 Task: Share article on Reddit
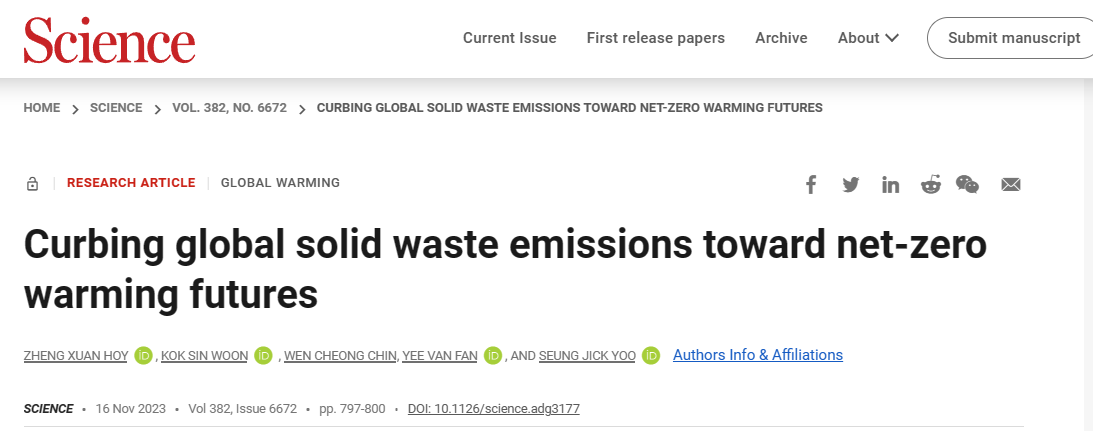(x=930, y=185)
